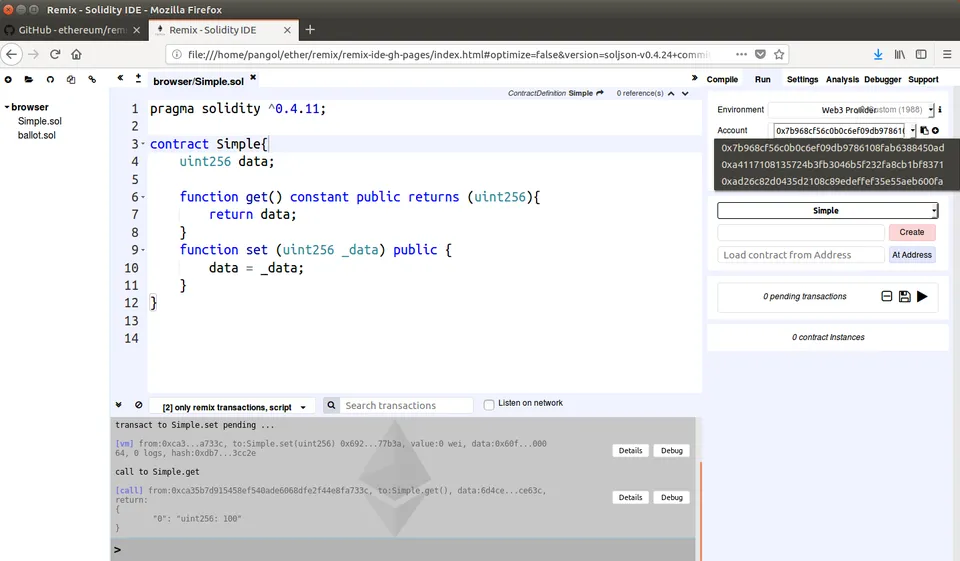Switch to the Compile tab
Image resolution: width=960 pixels, height=561 pixels.
pyautogui.click(x=722, y=80)
